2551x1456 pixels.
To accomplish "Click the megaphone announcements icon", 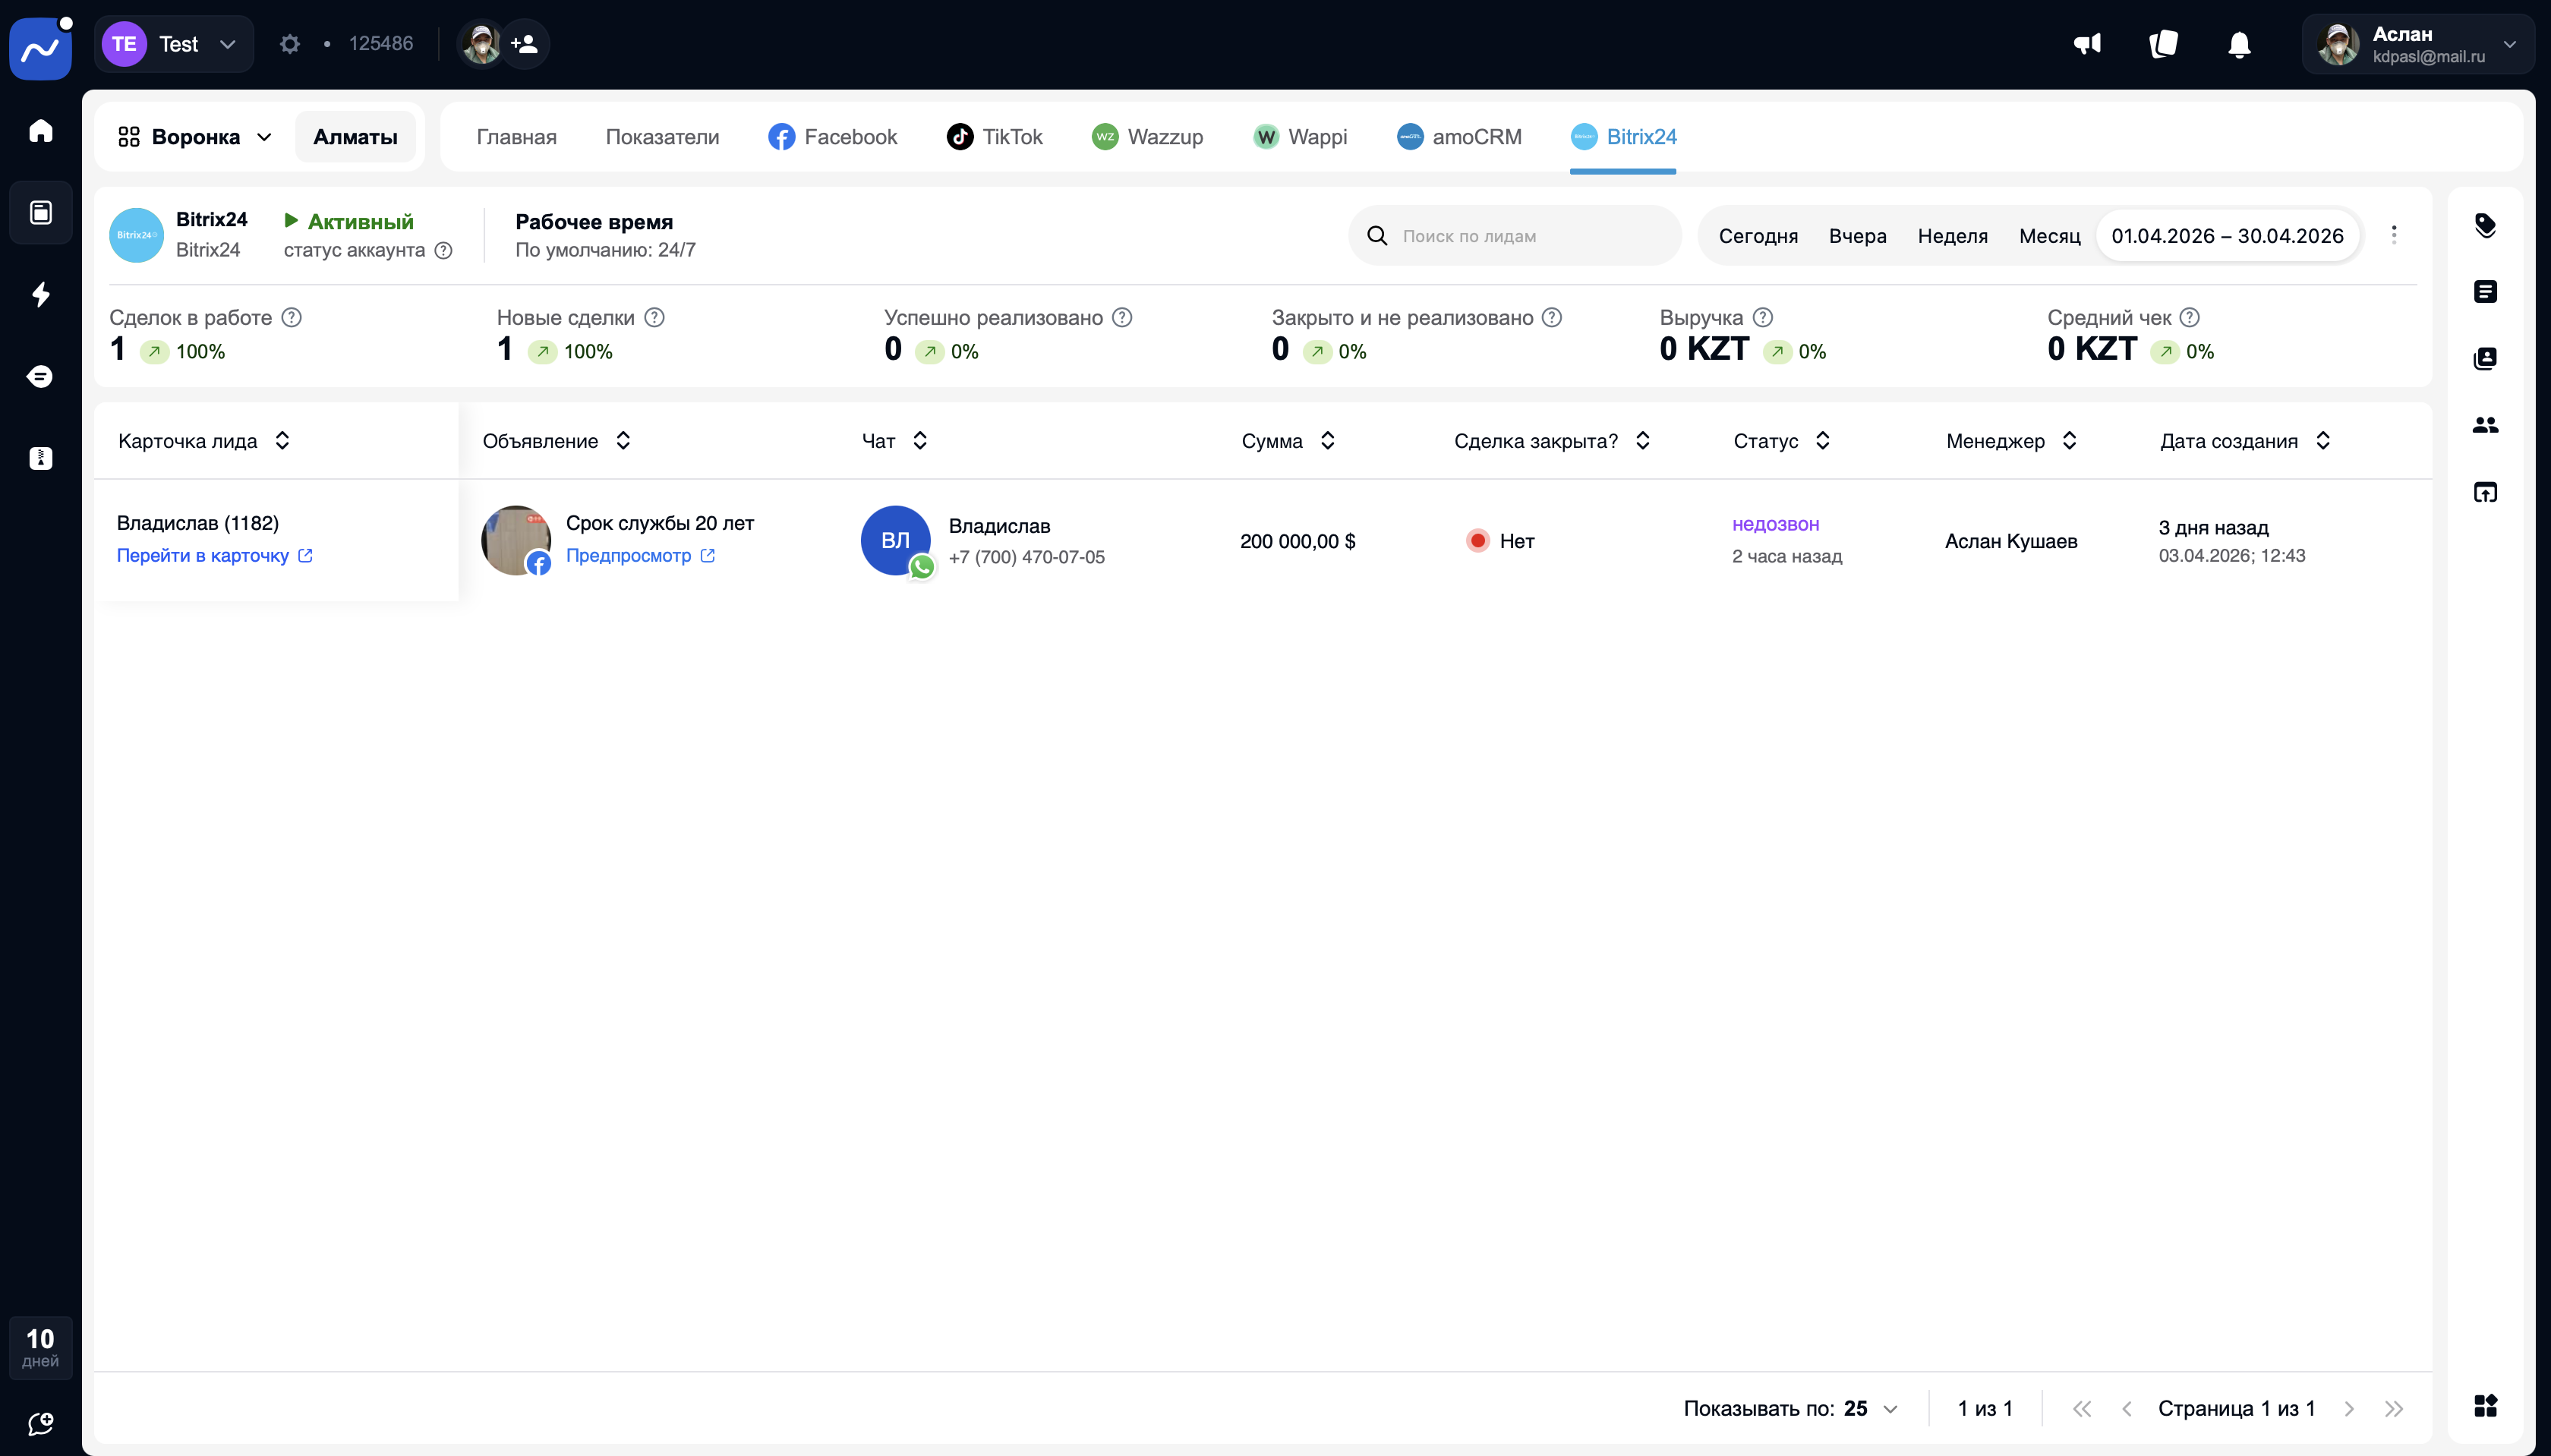I will point(2087,44).
